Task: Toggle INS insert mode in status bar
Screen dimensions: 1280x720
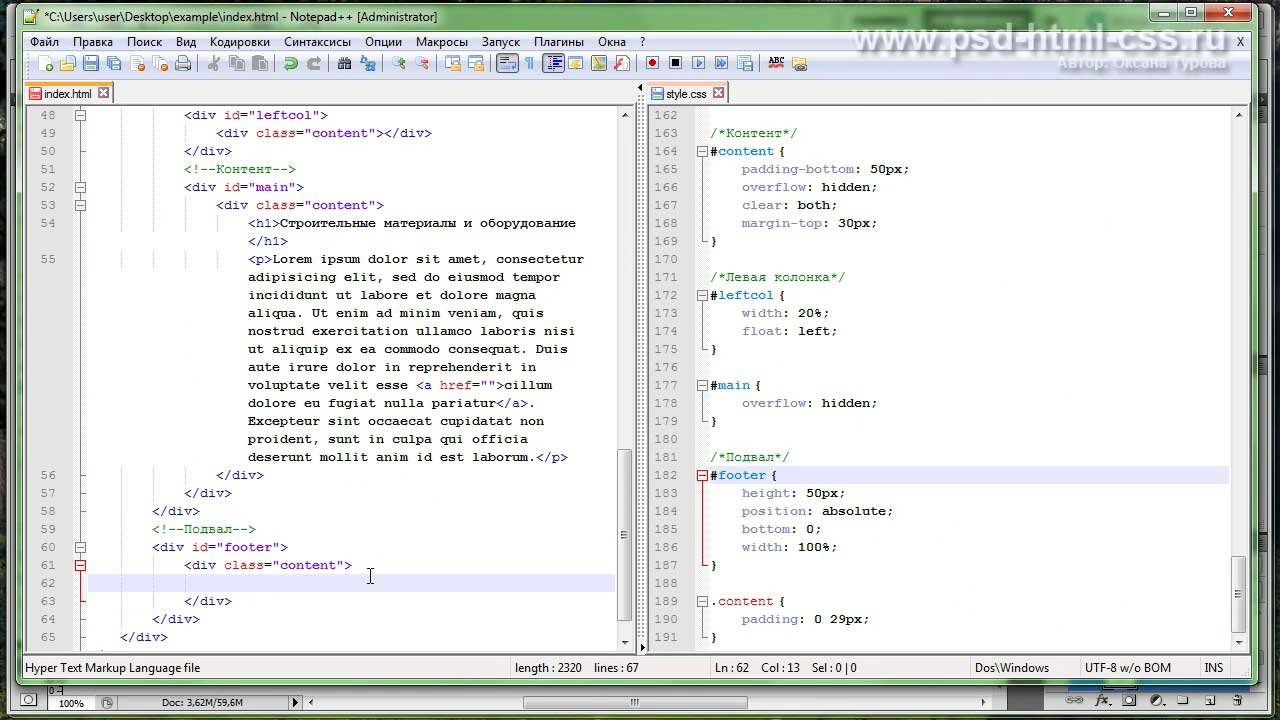Action: 1214,667
